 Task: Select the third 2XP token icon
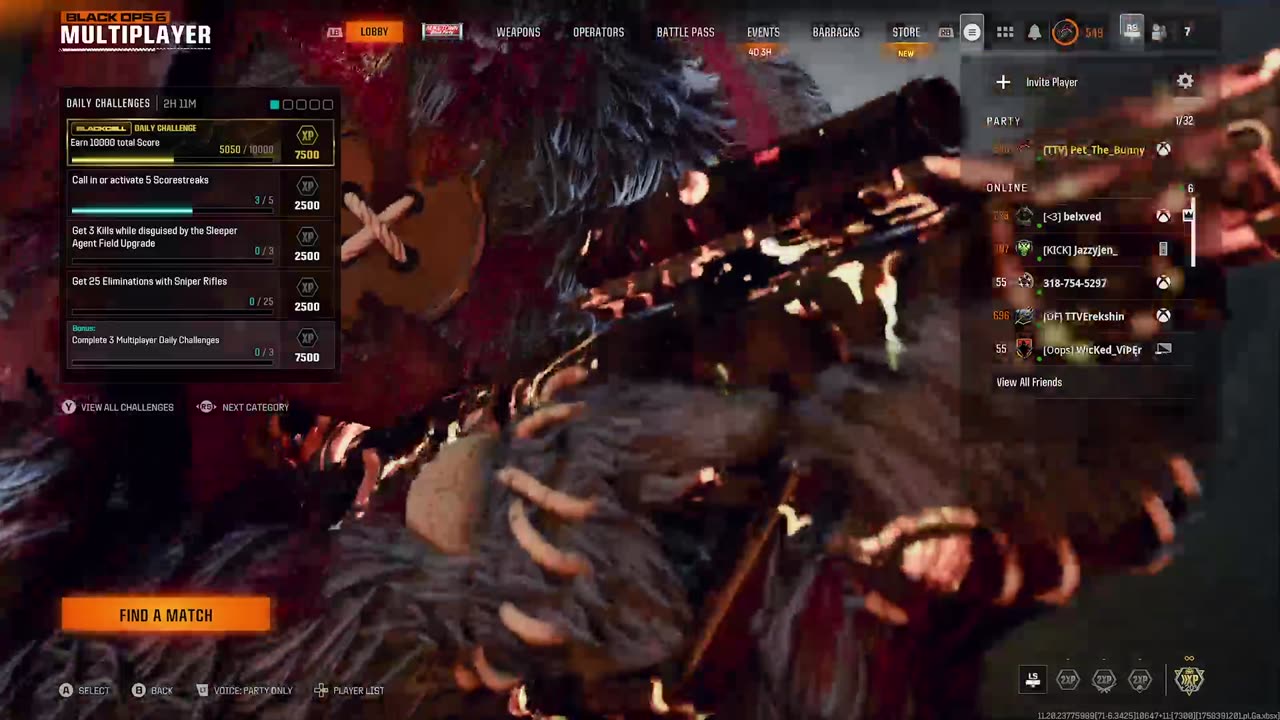pyautogui.click(x=1140, y=680)
